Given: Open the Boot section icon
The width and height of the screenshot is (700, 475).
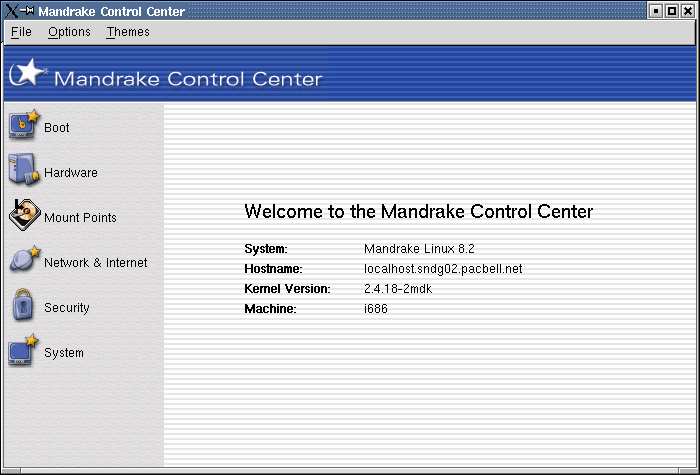Looking at the screenshot, I should tap(25, 124).
